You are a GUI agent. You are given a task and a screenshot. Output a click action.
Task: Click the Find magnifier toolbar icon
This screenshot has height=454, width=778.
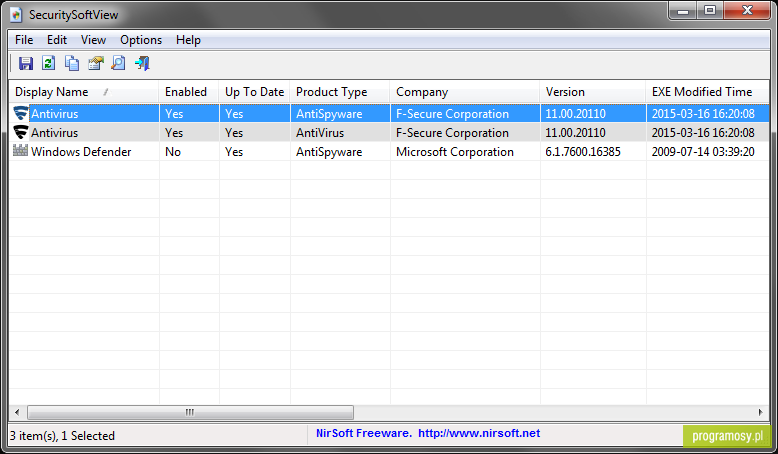[119, 63]
